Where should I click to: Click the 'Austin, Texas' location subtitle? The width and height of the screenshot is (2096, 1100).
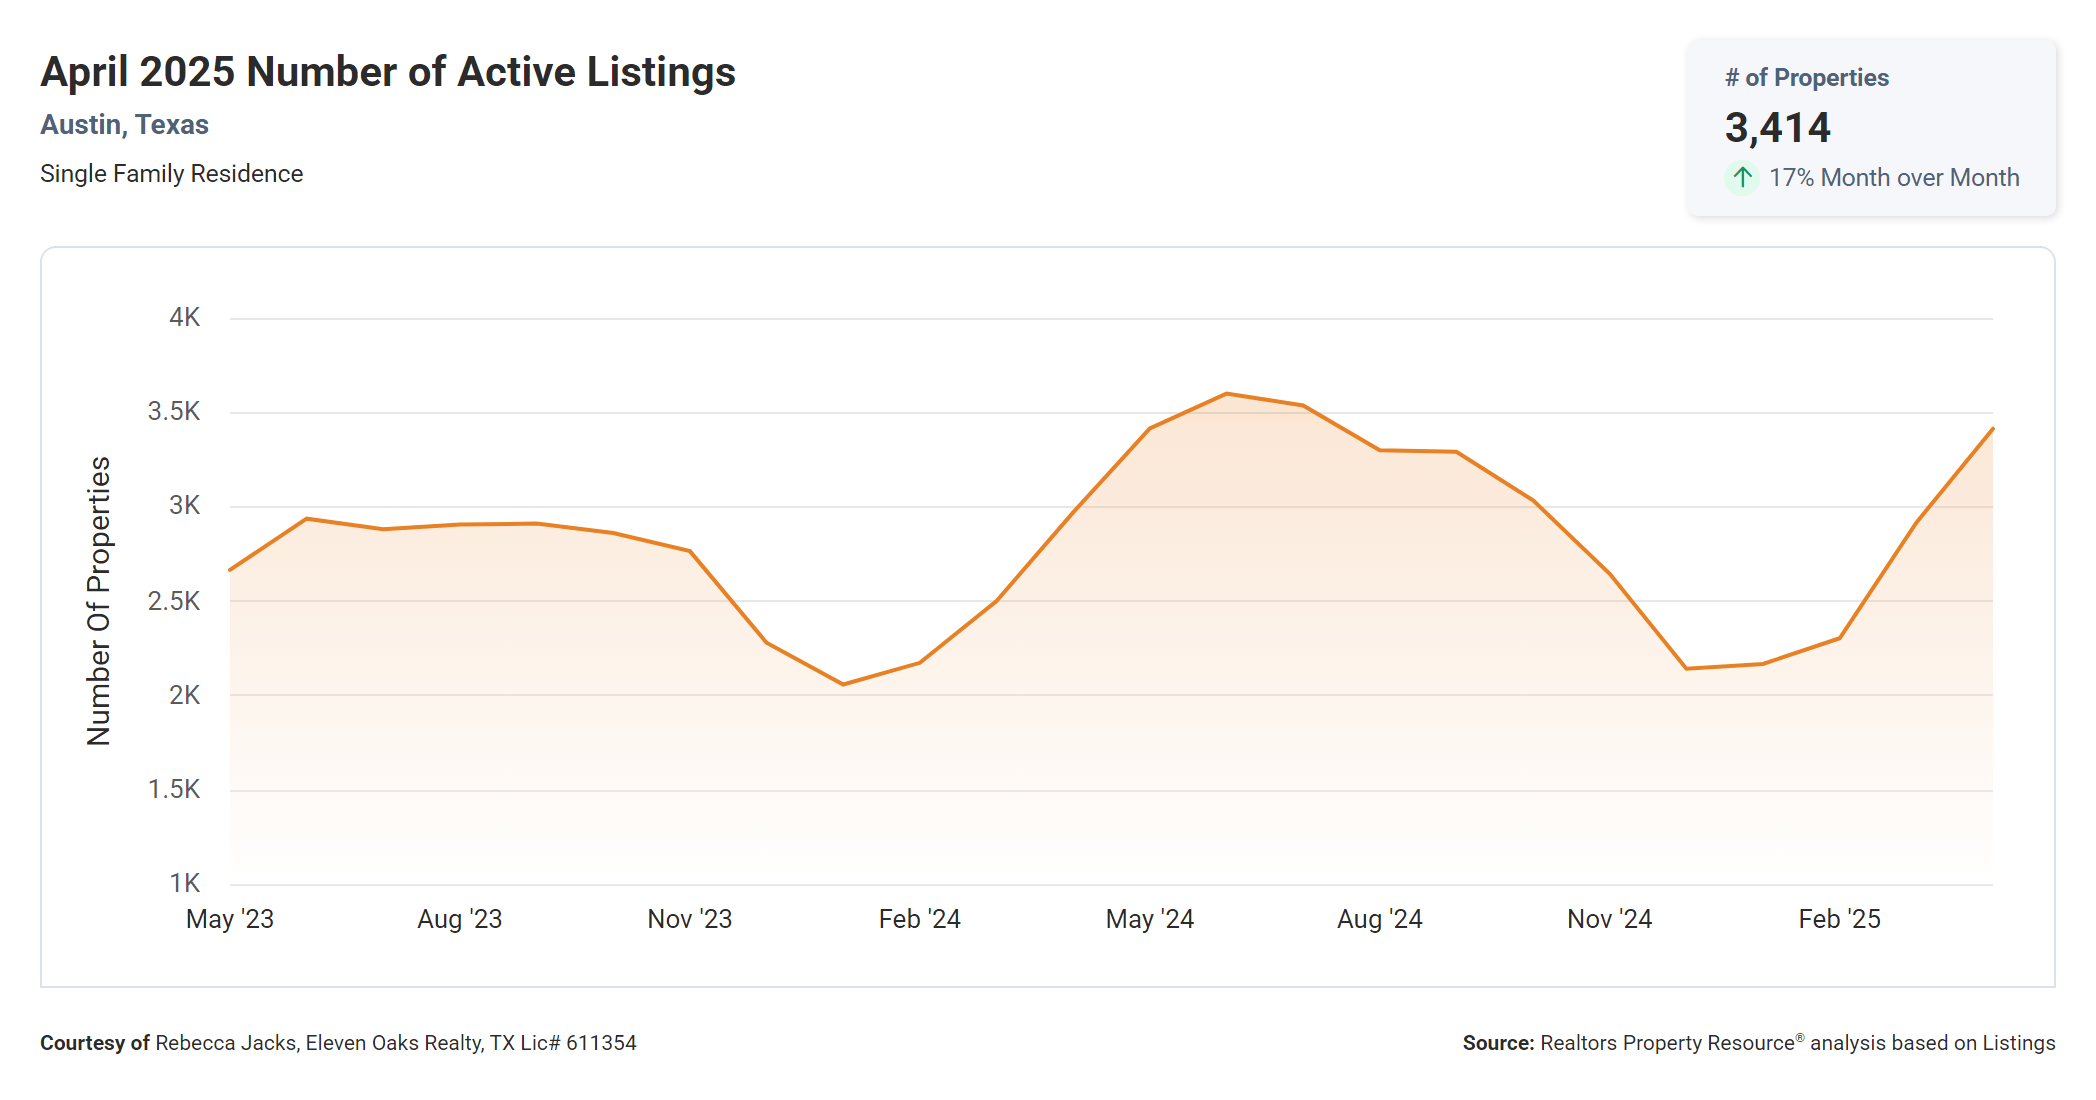pyautogui.click(x=124, y=125)
